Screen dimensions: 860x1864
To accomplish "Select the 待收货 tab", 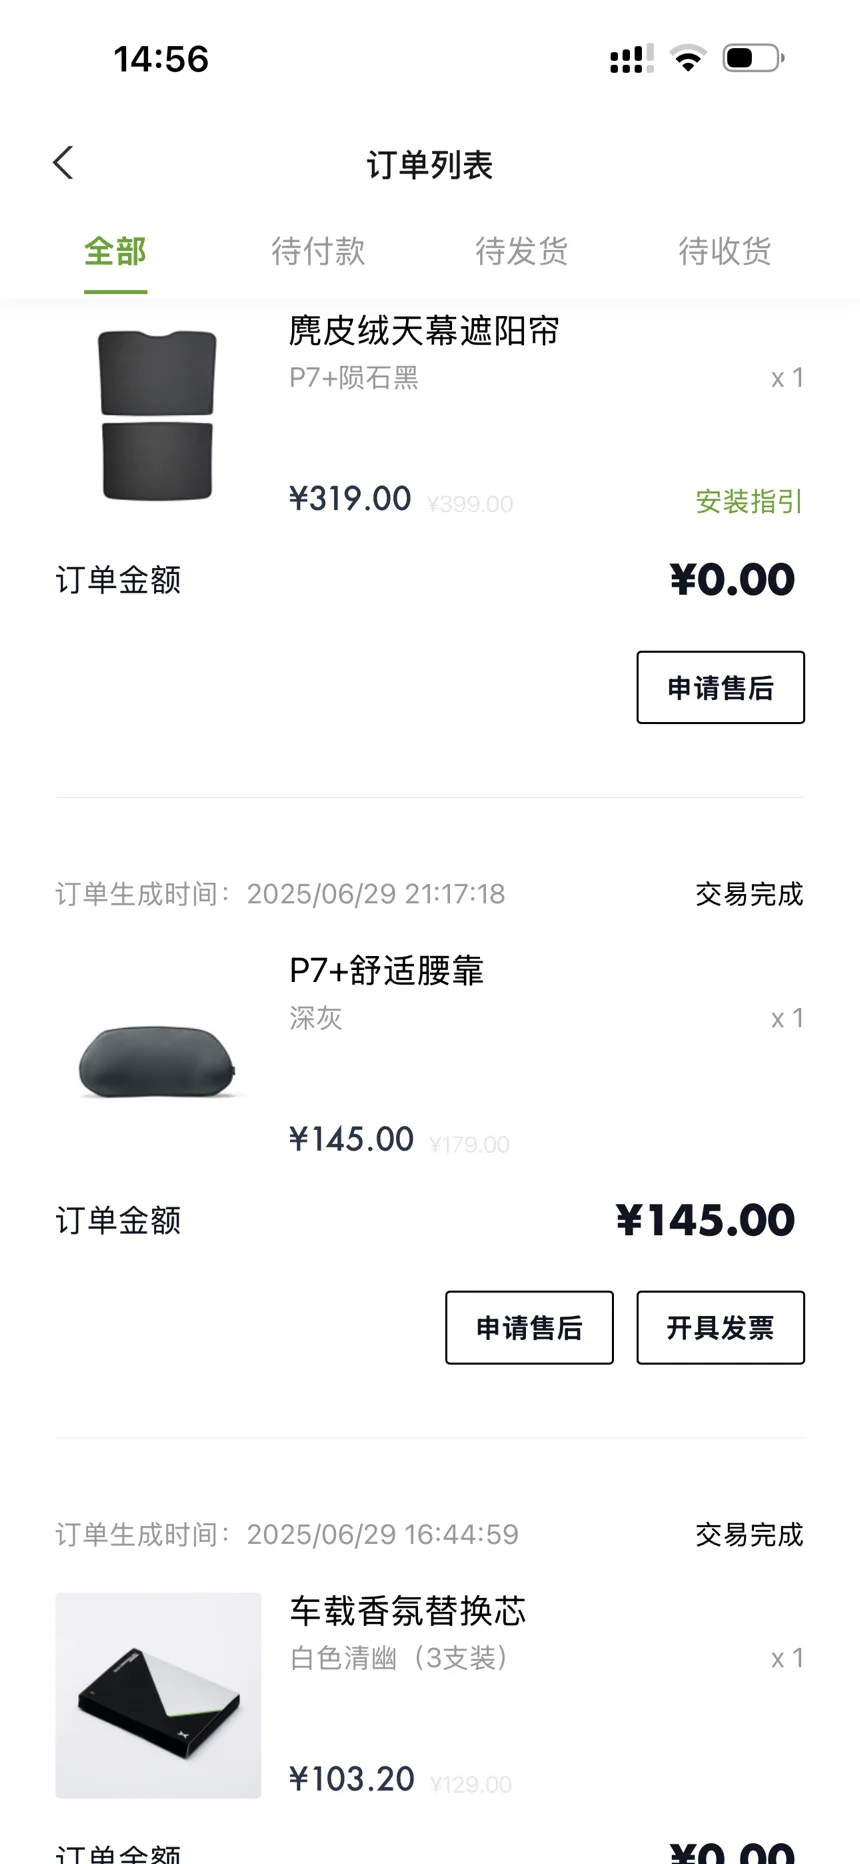I will click(725, 251).
